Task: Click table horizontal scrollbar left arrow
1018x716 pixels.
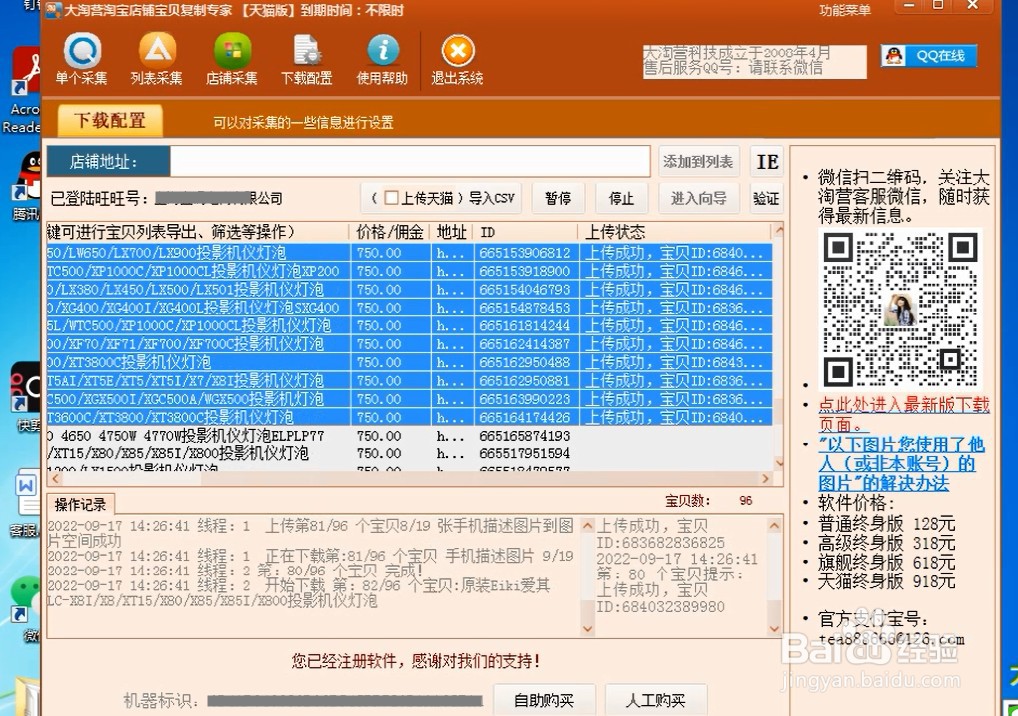Action: point(55,478)
